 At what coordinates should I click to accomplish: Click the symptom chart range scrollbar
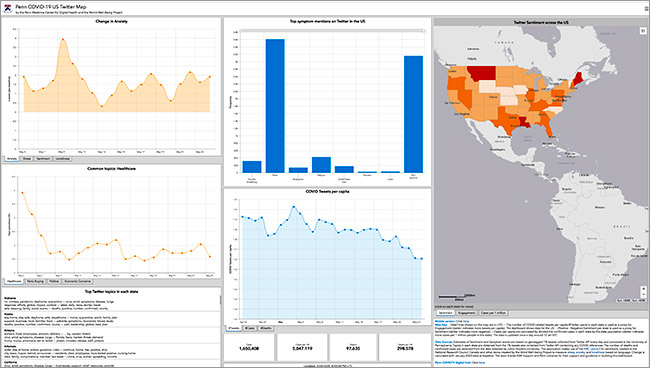pyautogui.click(x=333, y=31)
